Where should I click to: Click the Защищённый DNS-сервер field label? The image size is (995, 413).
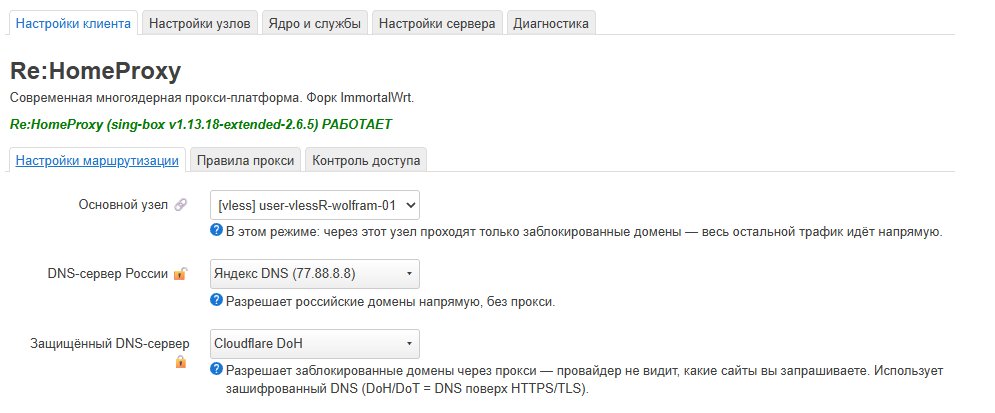coord(110,344)
